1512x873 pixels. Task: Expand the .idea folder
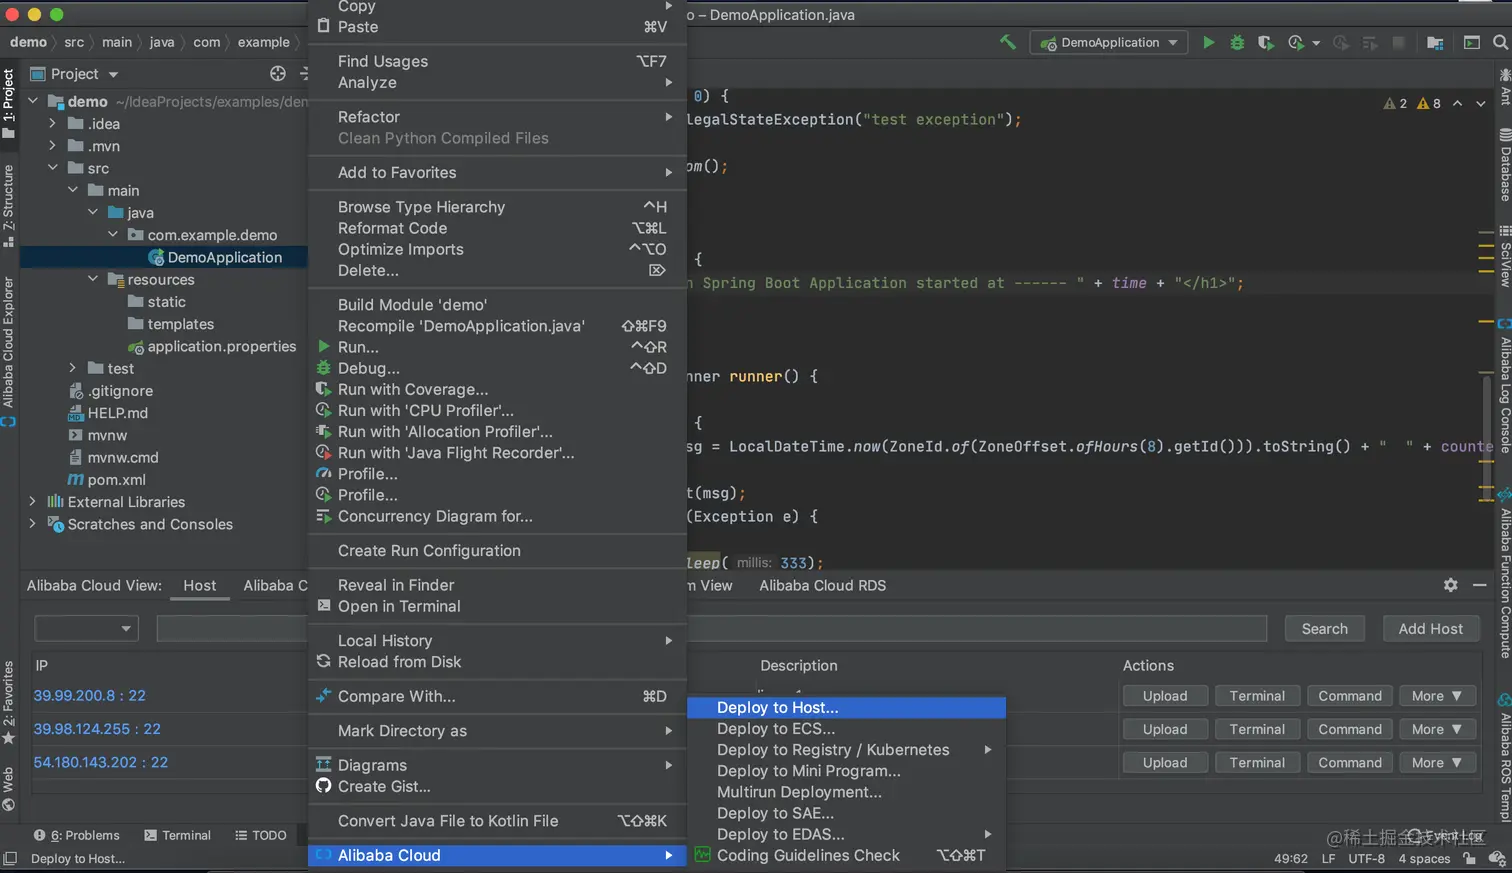[x=53, y=123]
